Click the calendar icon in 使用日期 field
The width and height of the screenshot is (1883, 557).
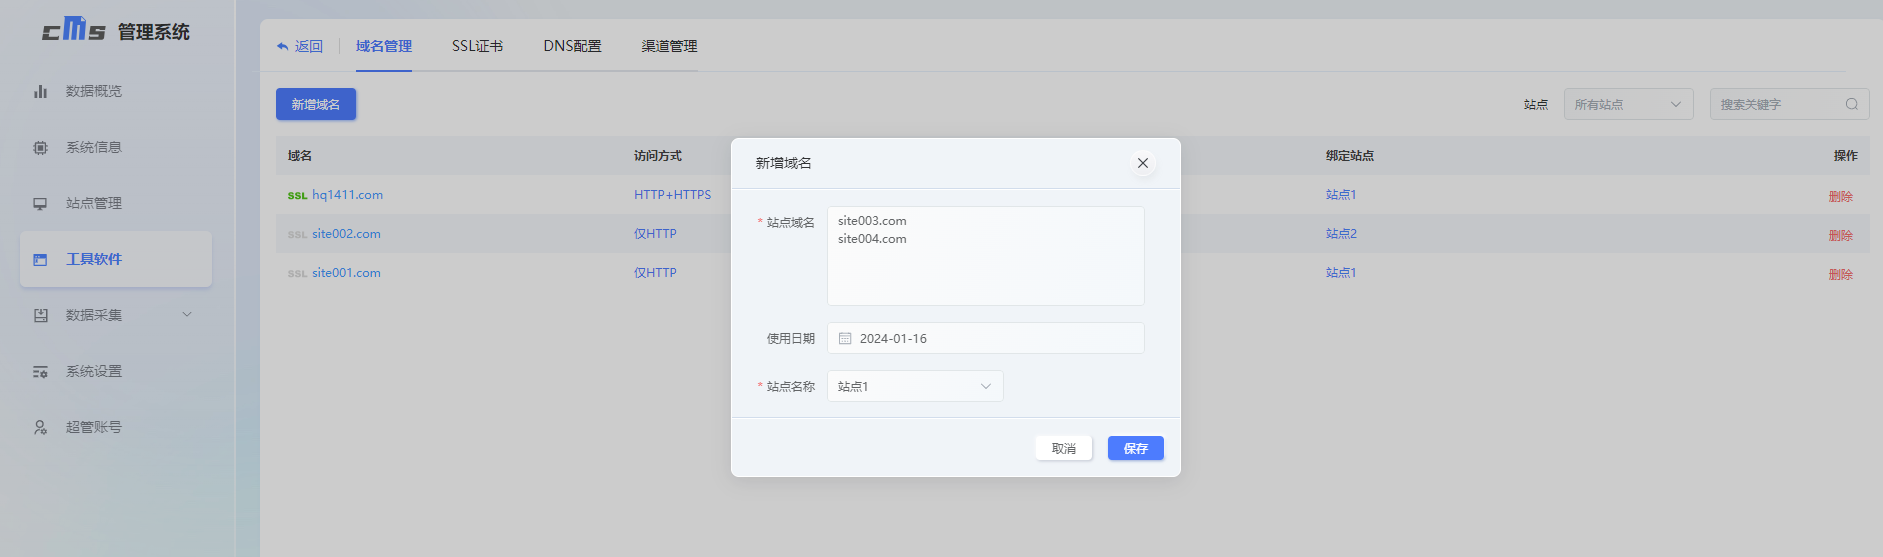845,338
